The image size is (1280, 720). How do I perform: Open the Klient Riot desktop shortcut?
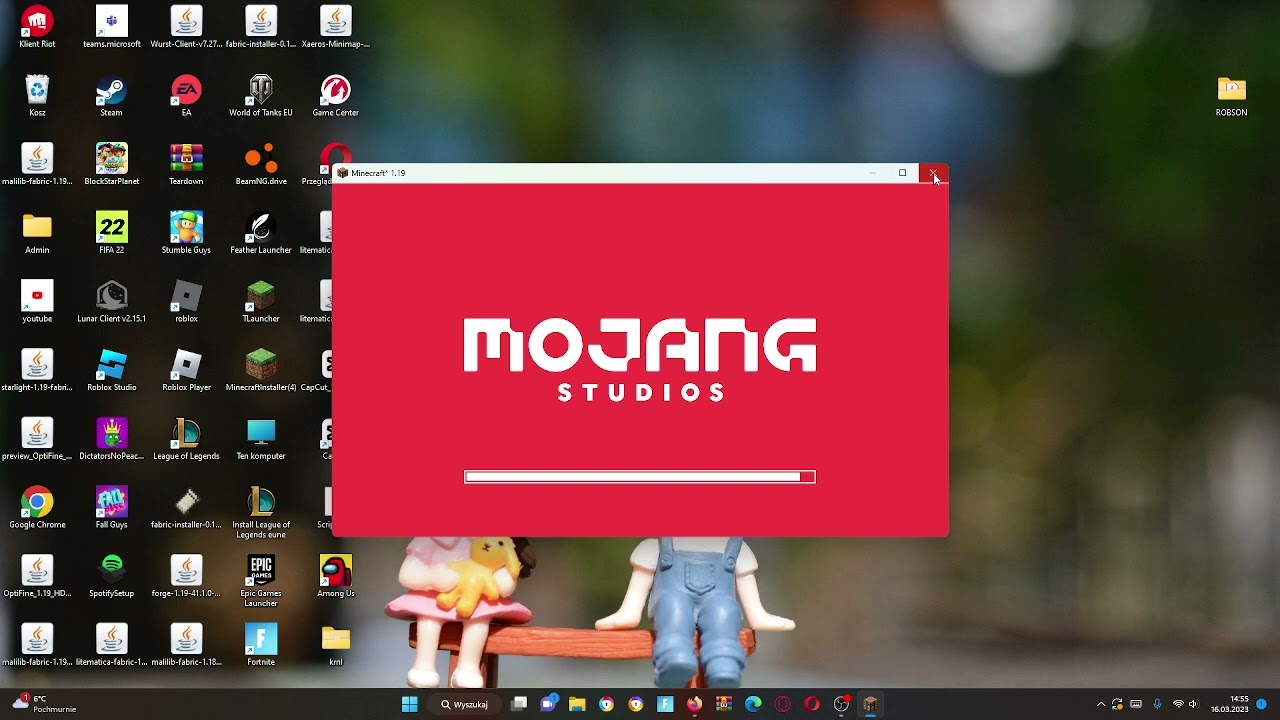click(37, 27)
